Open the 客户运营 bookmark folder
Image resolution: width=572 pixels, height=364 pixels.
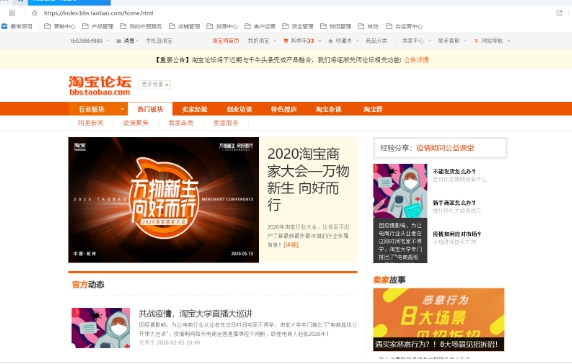pos(260,26)
